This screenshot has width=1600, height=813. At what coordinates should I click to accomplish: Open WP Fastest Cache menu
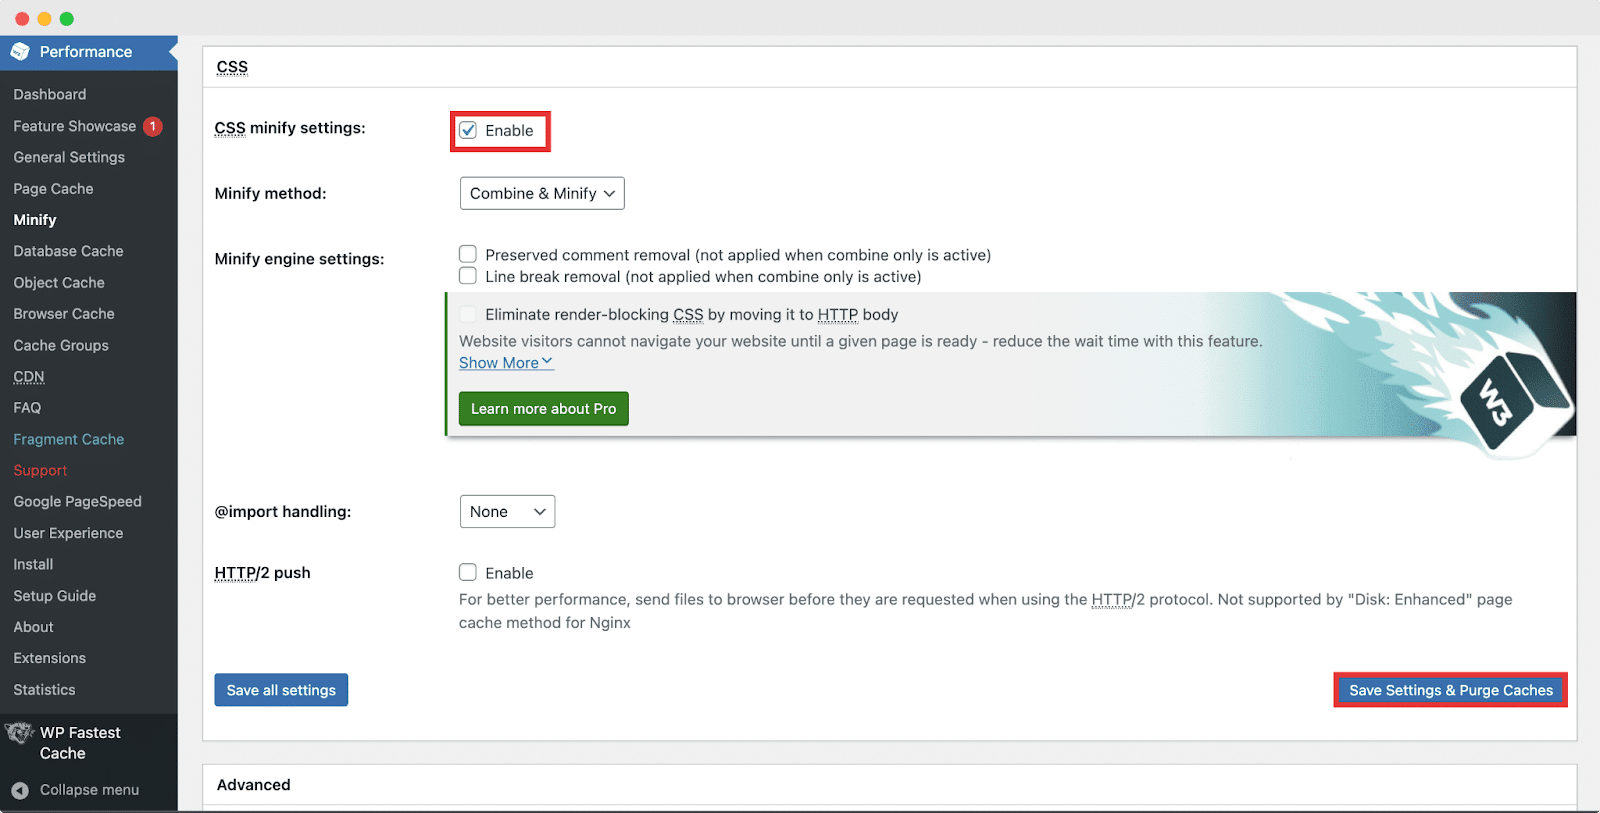(x=80, y=743)
